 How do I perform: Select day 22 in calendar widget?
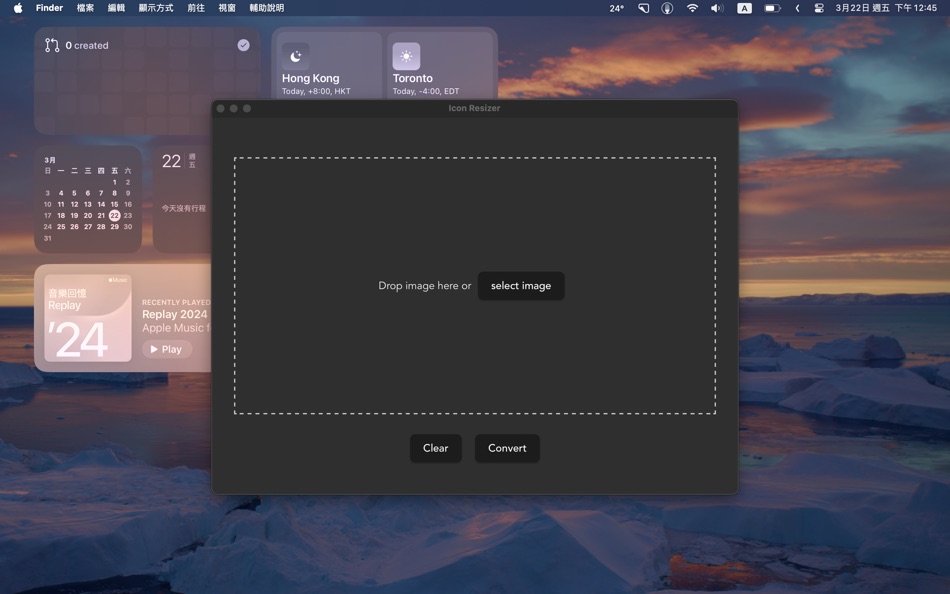point(115,215)
